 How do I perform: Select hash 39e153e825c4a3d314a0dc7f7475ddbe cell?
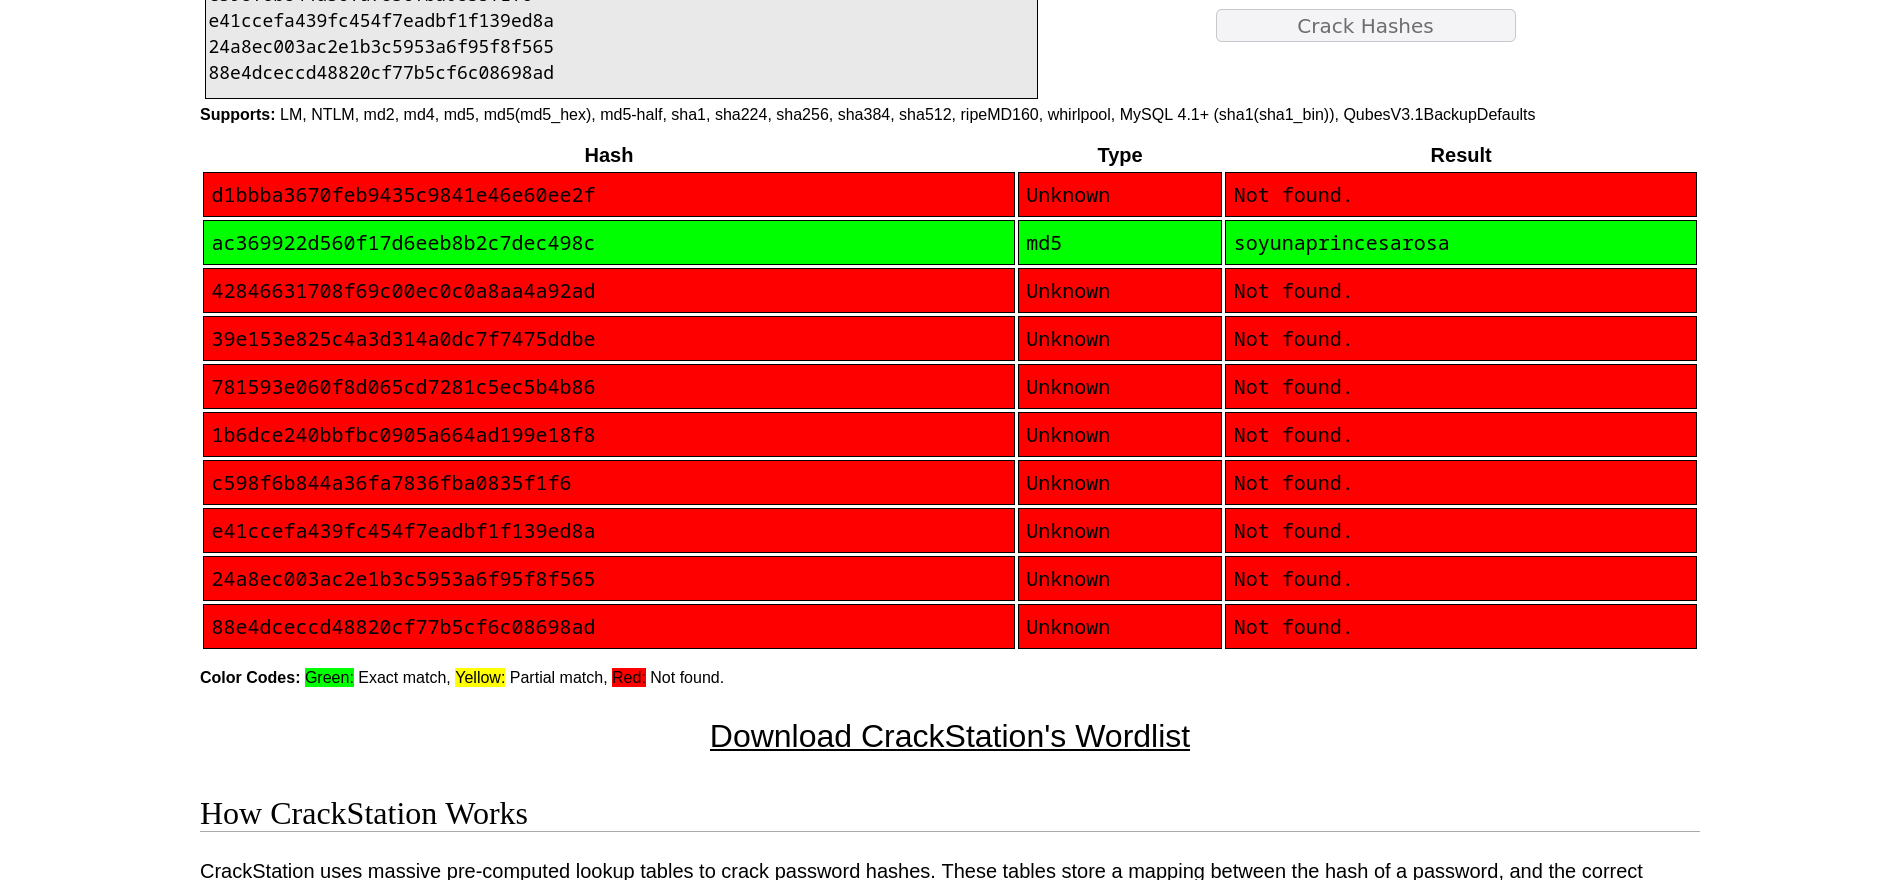[609, 339]
